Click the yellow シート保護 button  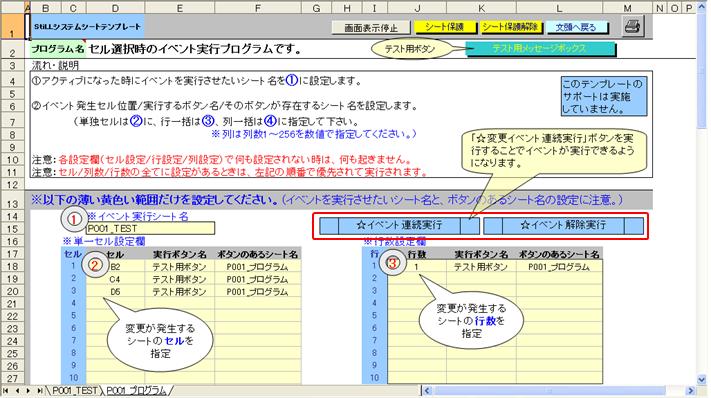[x=445, y=27]
